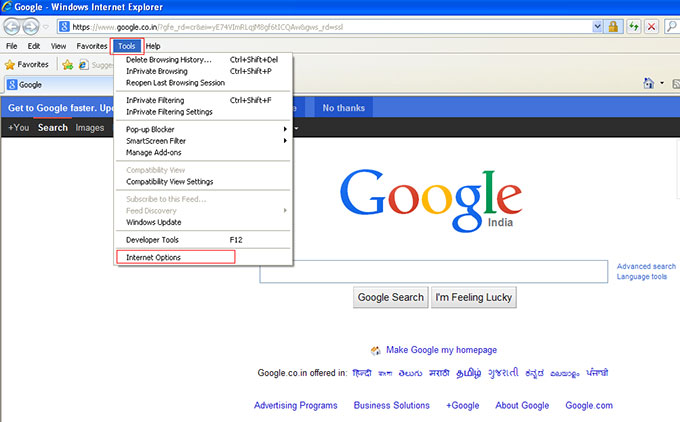
Task: Choose InPrivate Filtering entry with Ctrl+Shift+F
Action: [x=203, y=100]
